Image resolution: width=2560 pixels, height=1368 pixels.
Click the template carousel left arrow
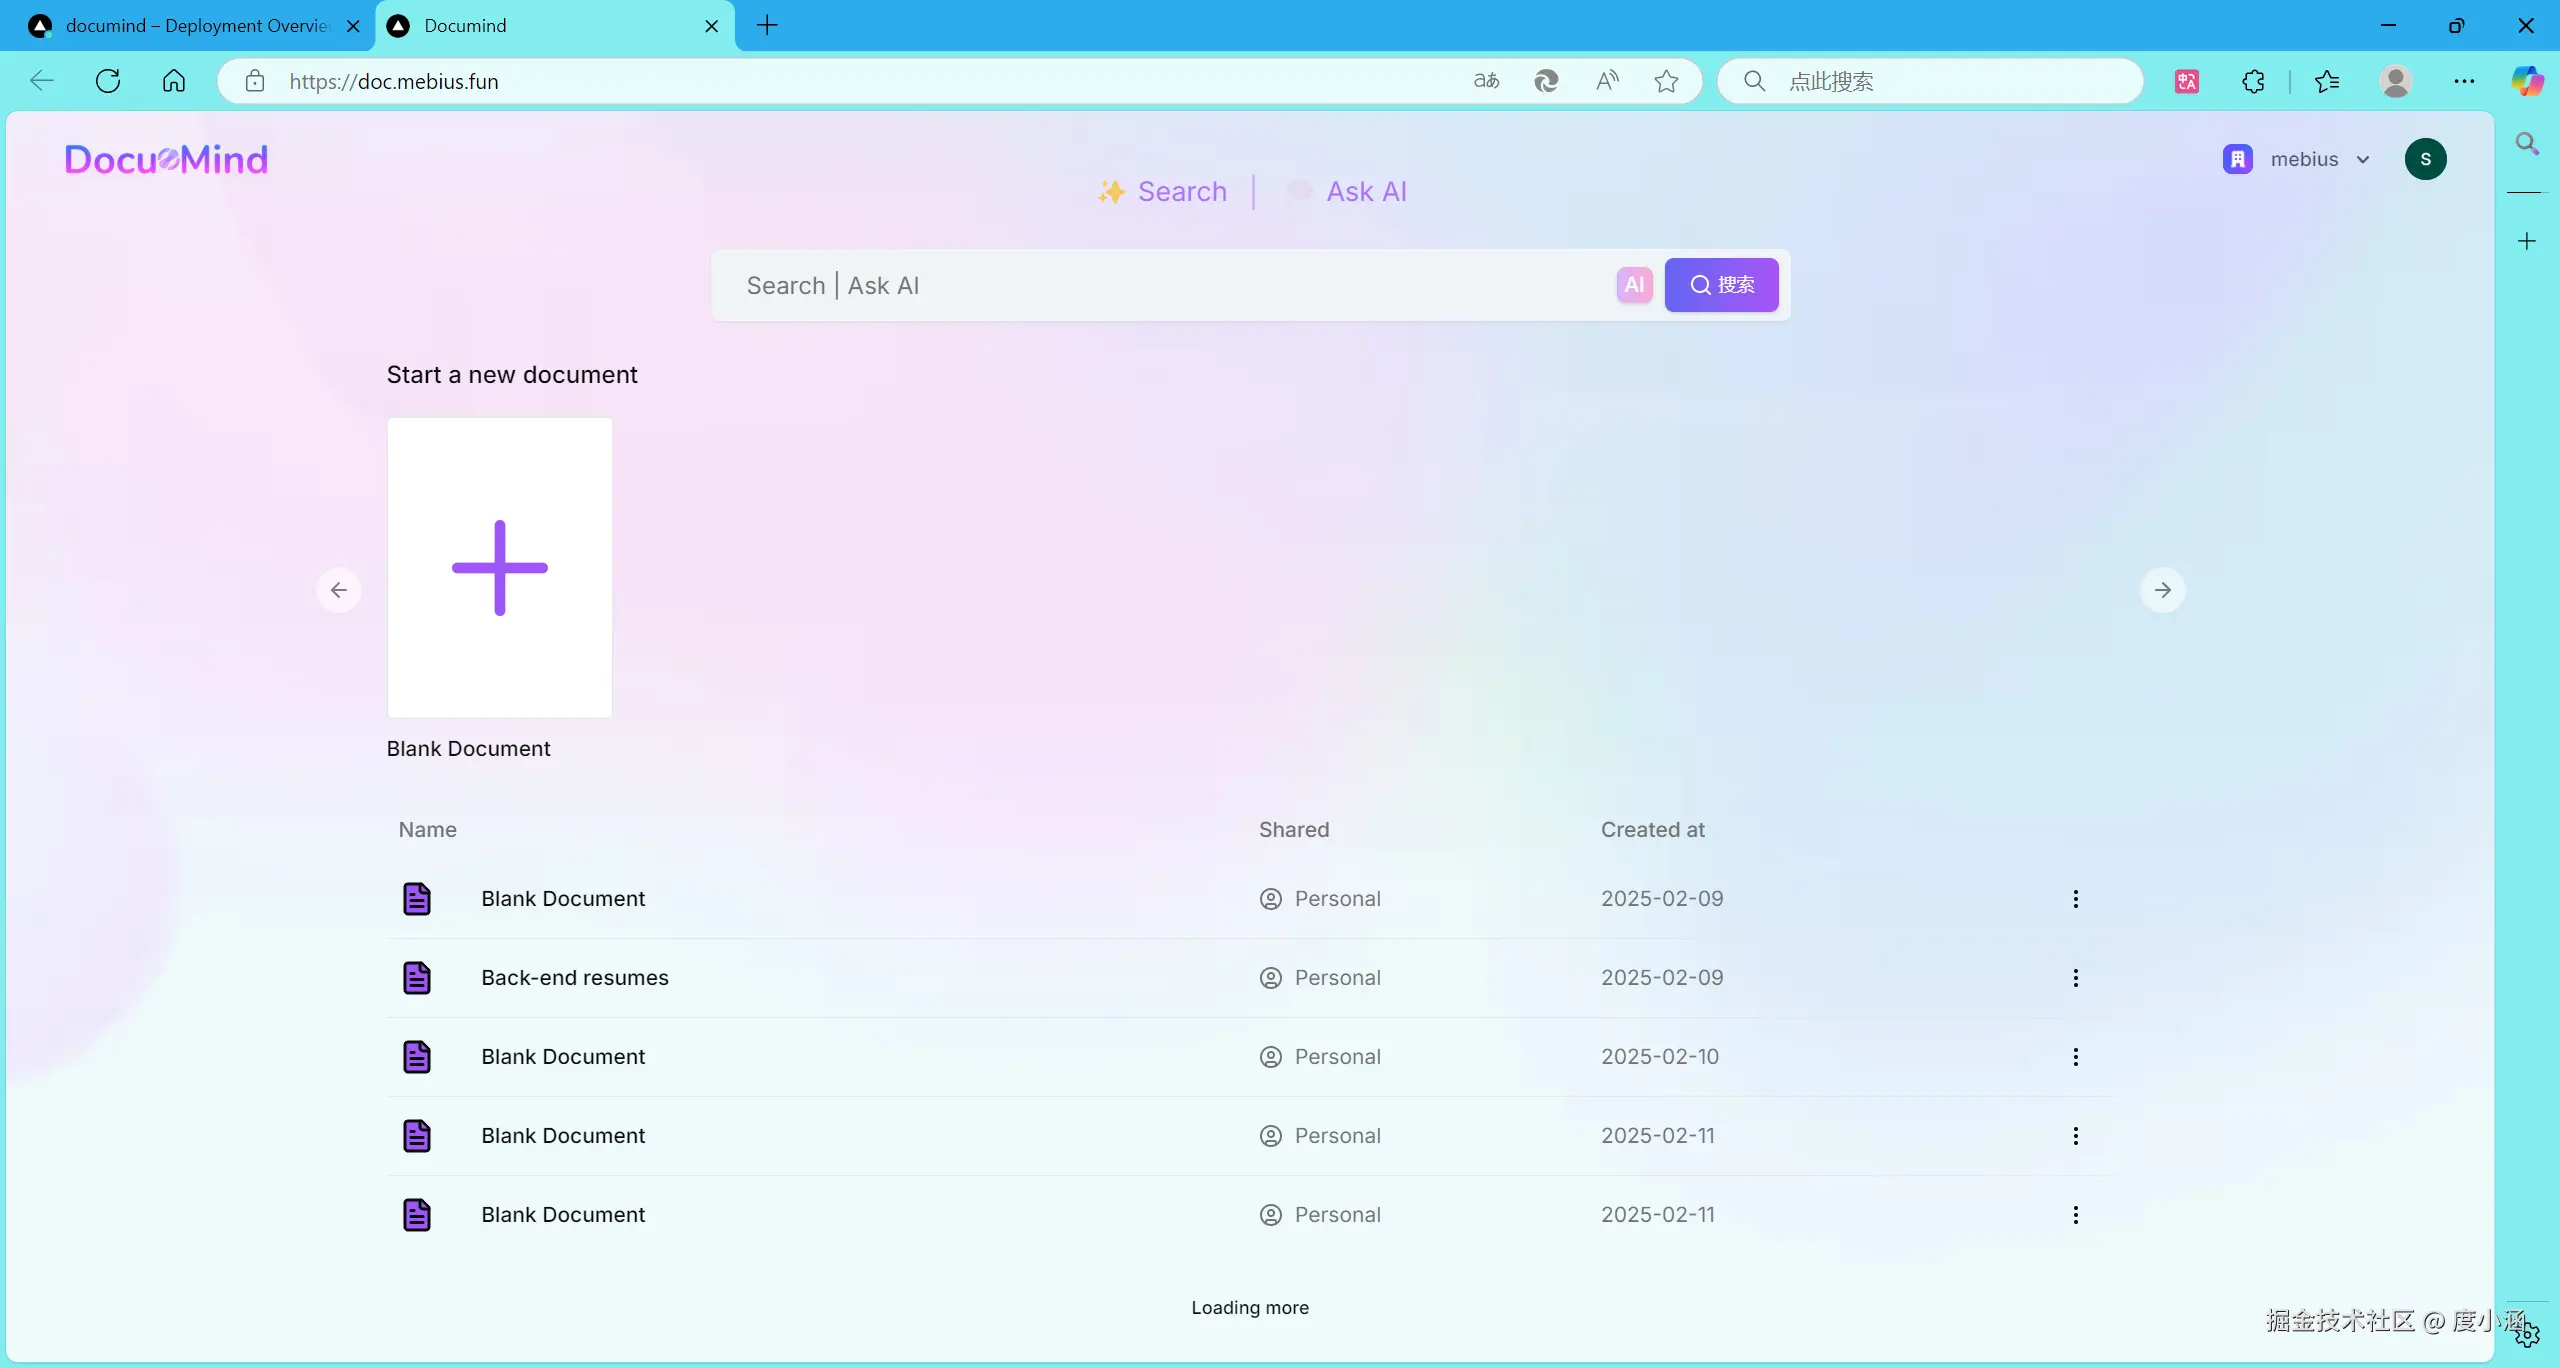pyautogui.click(x=339, y=590)
